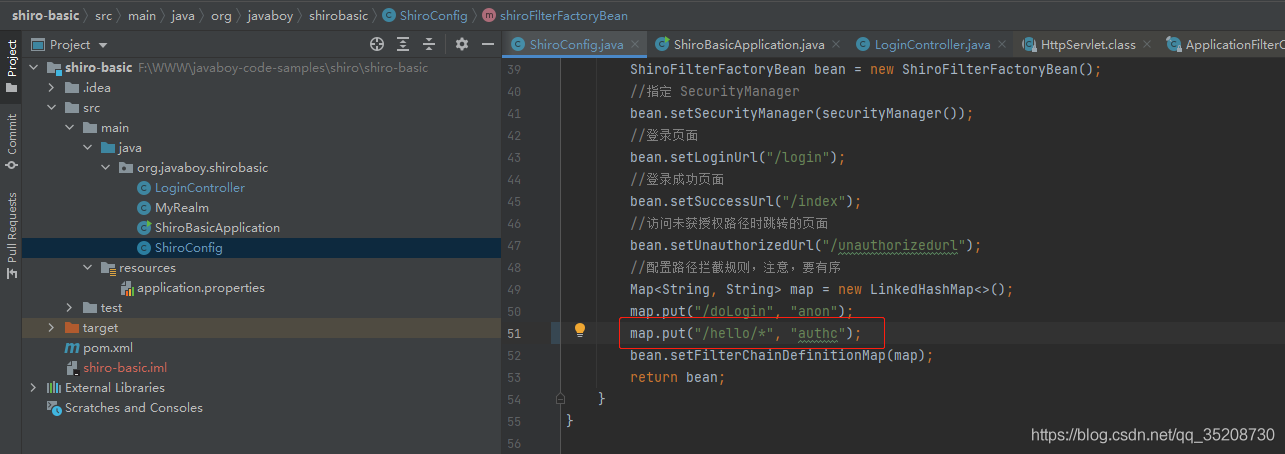This screenshot has height=454, width=1285.
Task: Click the target folder icon
Action: pyautogui.click(x=72, y=328)
